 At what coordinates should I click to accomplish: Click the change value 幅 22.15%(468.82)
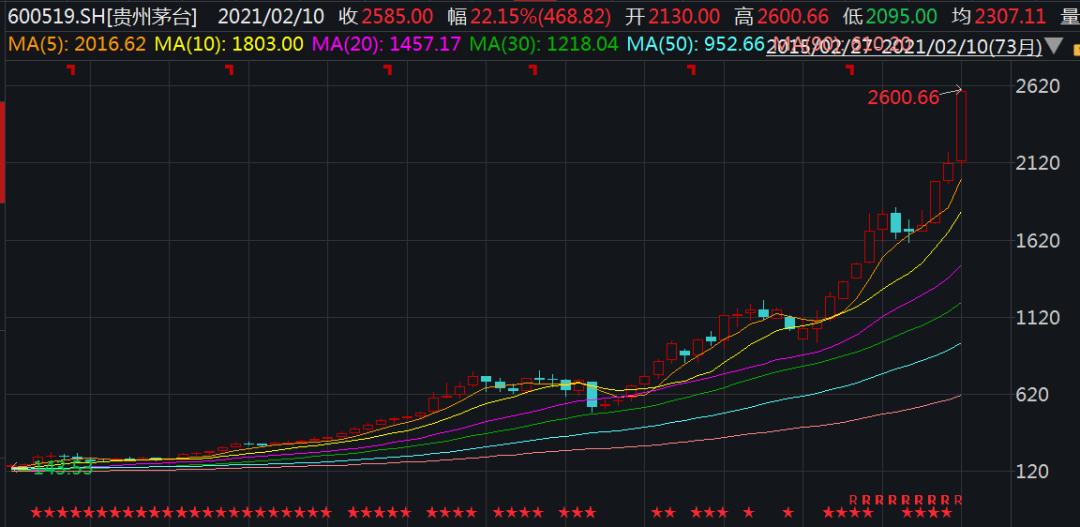tap(529, 16)
